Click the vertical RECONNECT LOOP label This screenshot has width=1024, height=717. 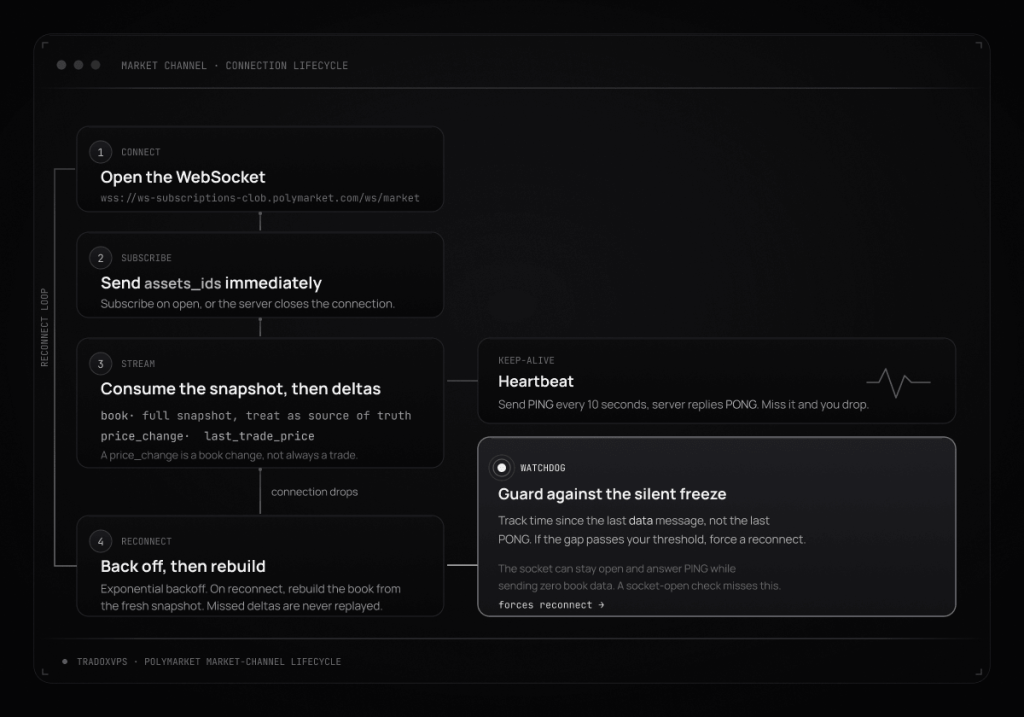(x=44, y=327)
